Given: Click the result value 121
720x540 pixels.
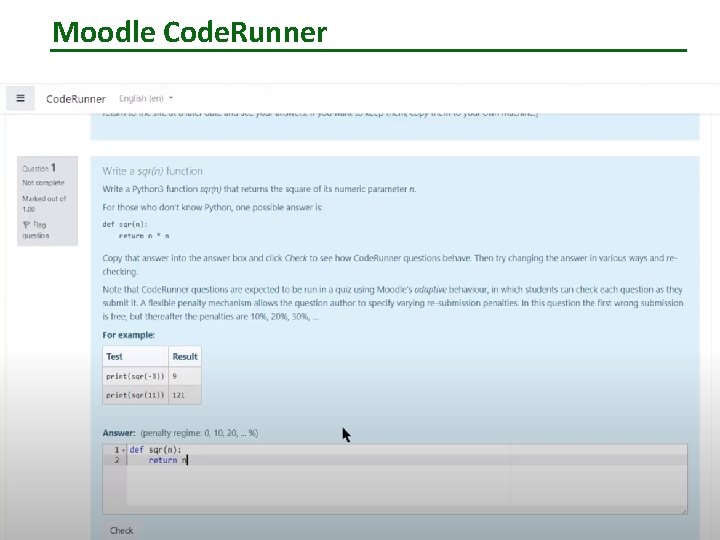Looking at the screenshot, I should [179, 395].
